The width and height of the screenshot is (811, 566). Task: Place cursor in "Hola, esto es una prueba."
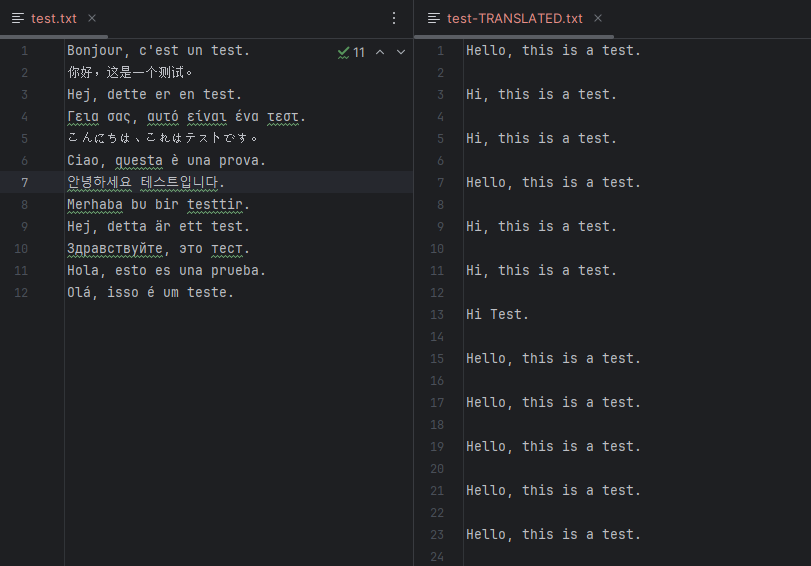coord(166,270)
